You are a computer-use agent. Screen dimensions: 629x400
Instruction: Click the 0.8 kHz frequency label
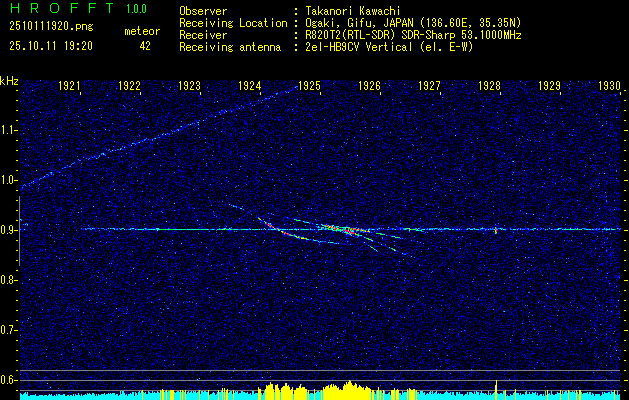[8, 280]
